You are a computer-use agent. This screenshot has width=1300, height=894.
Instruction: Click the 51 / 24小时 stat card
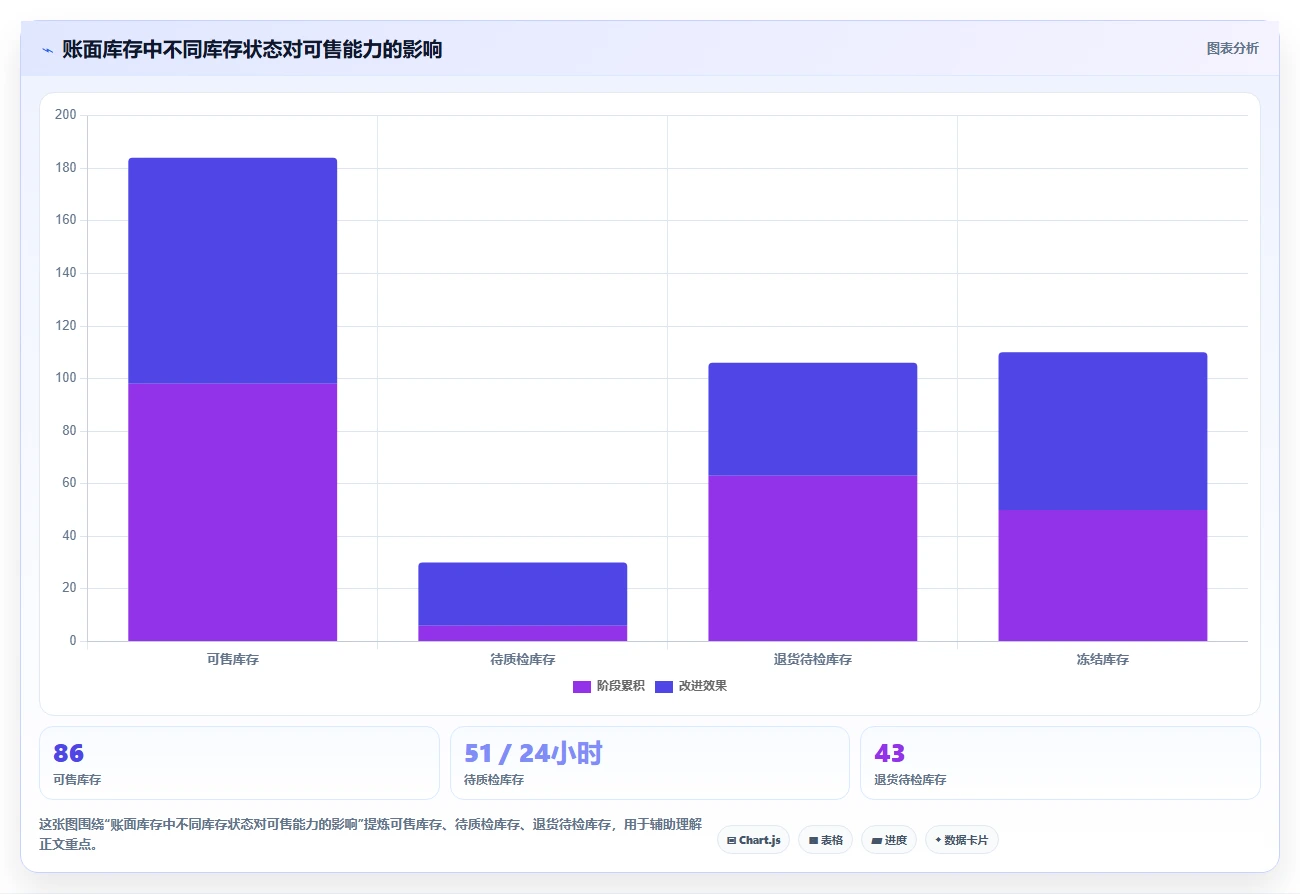tap(650, 763)
